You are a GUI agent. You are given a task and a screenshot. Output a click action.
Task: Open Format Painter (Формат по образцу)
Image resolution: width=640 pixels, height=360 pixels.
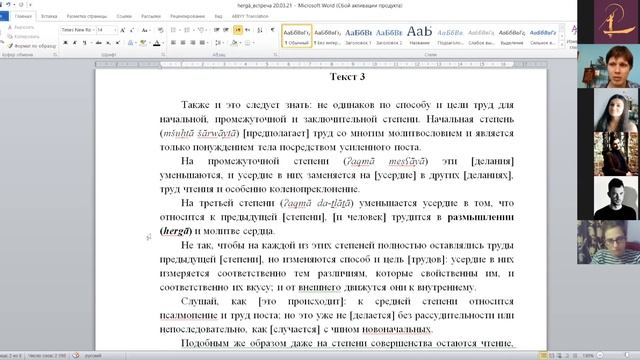(x=32, y=46)
